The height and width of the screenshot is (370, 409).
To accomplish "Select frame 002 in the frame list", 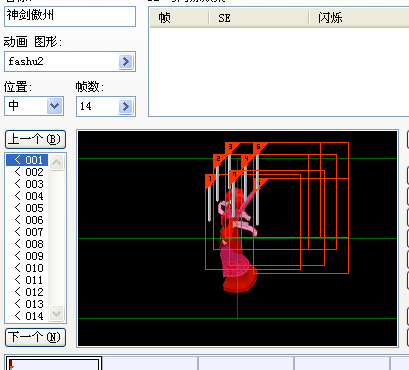I will (x=27, y=172).
